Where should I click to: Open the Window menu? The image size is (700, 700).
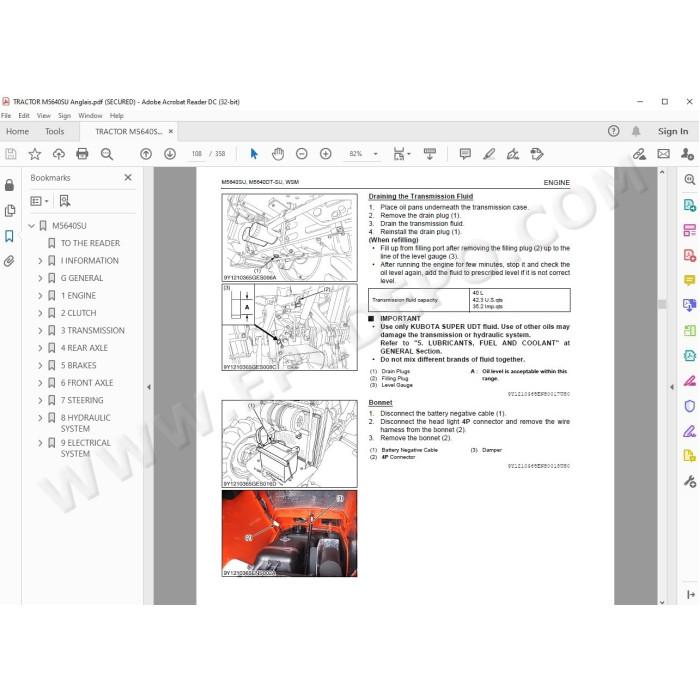(x=90, y=116)
